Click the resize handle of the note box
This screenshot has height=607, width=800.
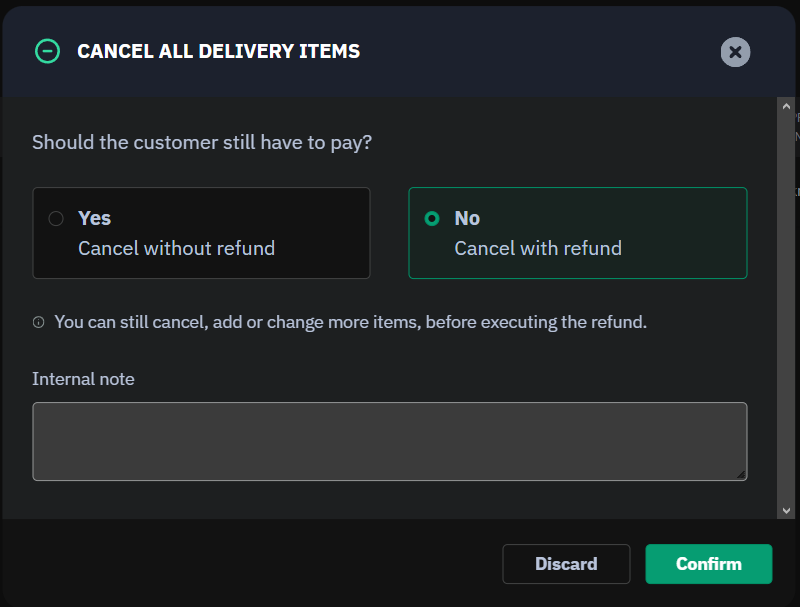pos(741,475)
